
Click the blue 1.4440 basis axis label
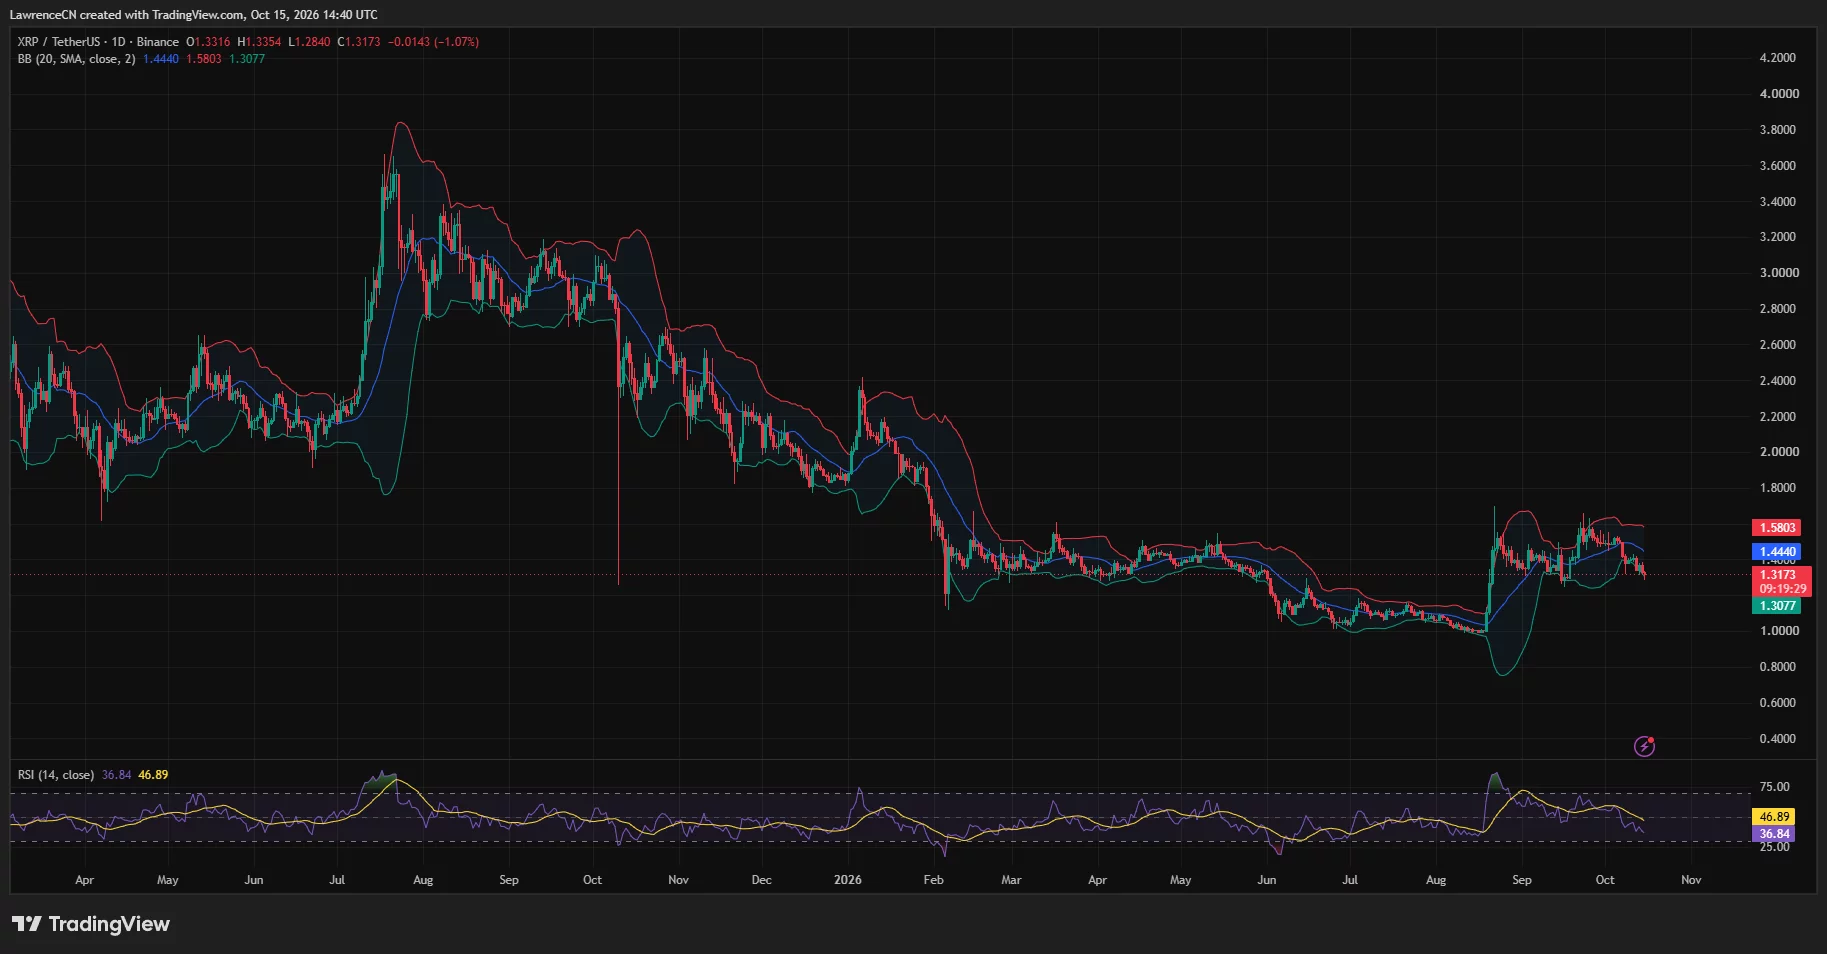coord(1777,552)
